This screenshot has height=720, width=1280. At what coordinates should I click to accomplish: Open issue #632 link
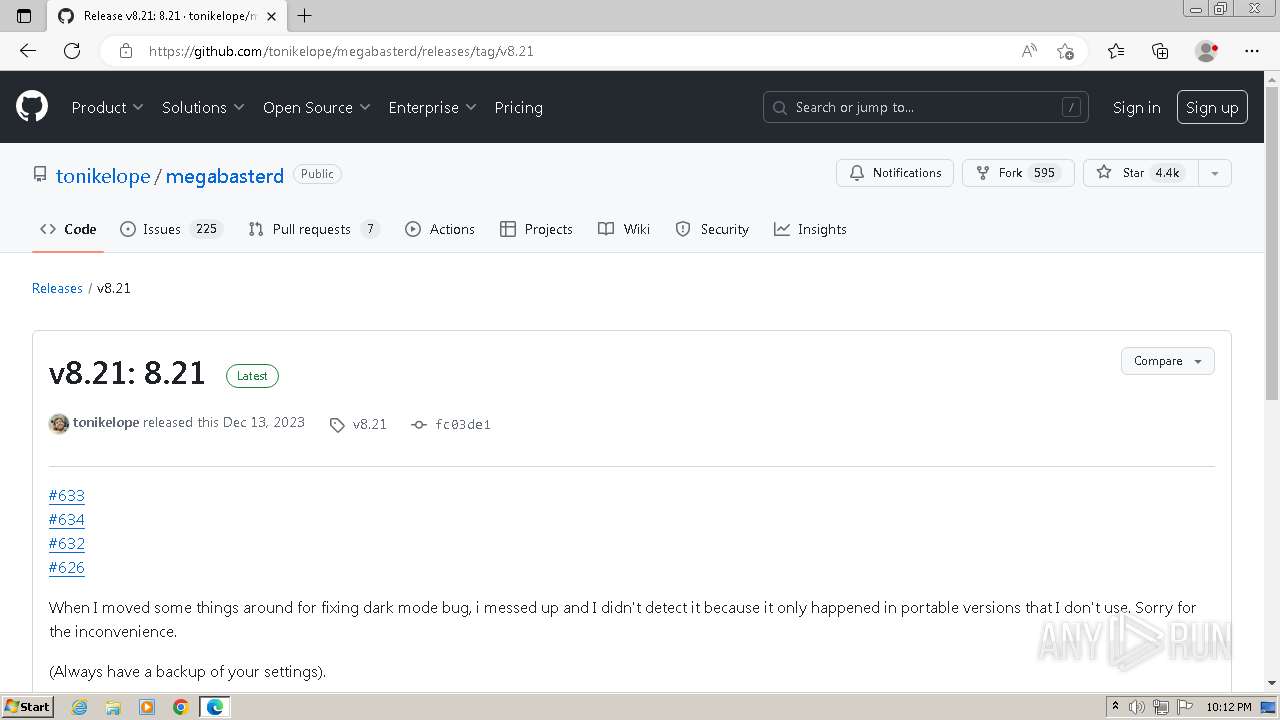[67, 543]
